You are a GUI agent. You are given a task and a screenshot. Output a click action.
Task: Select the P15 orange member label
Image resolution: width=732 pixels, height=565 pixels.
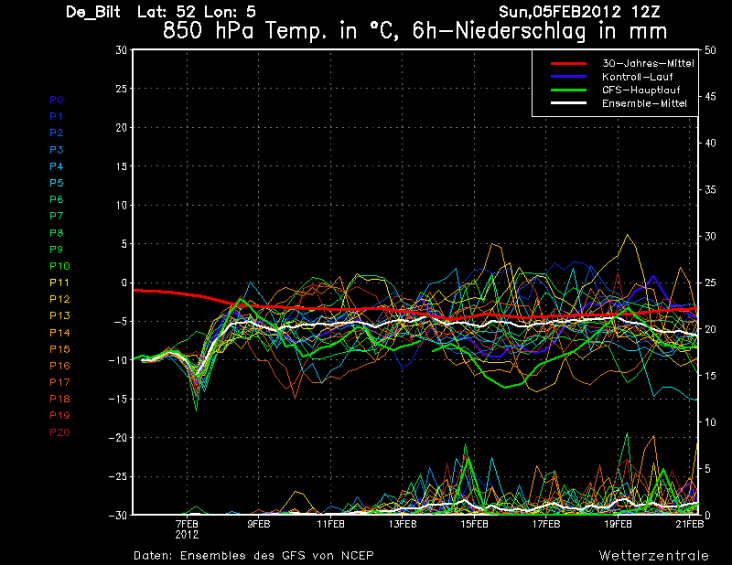pos(60,349)
